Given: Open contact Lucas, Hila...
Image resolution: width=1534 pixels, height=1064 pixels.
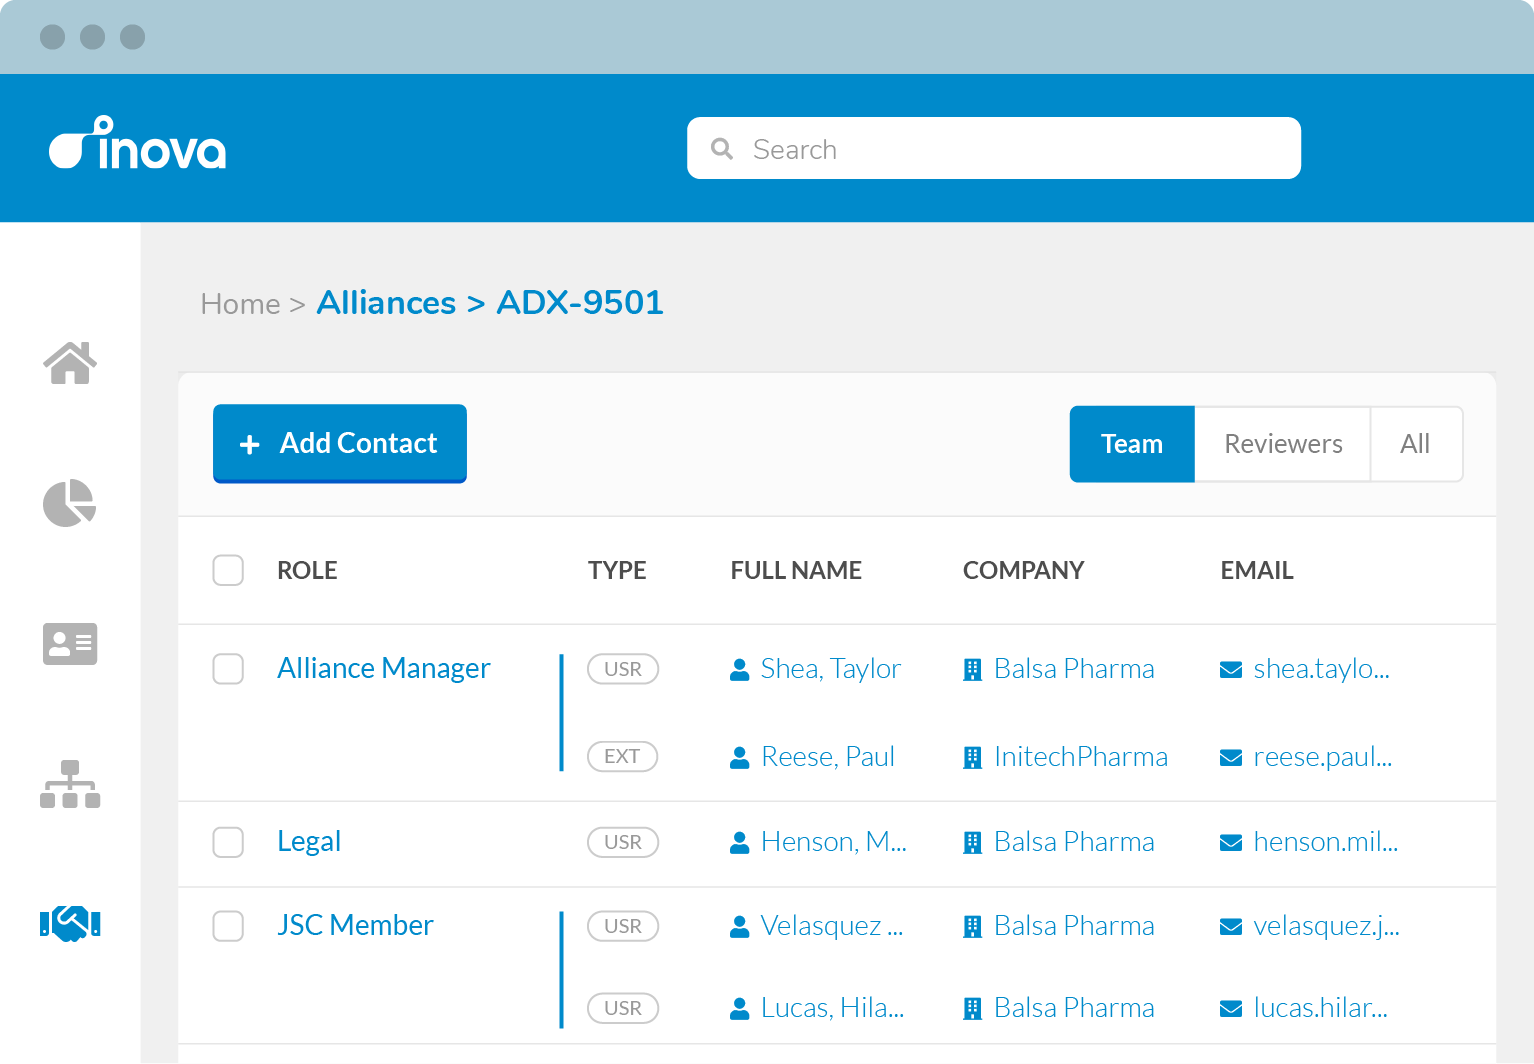Looking at the screenshot, I should click(833, 1008).
